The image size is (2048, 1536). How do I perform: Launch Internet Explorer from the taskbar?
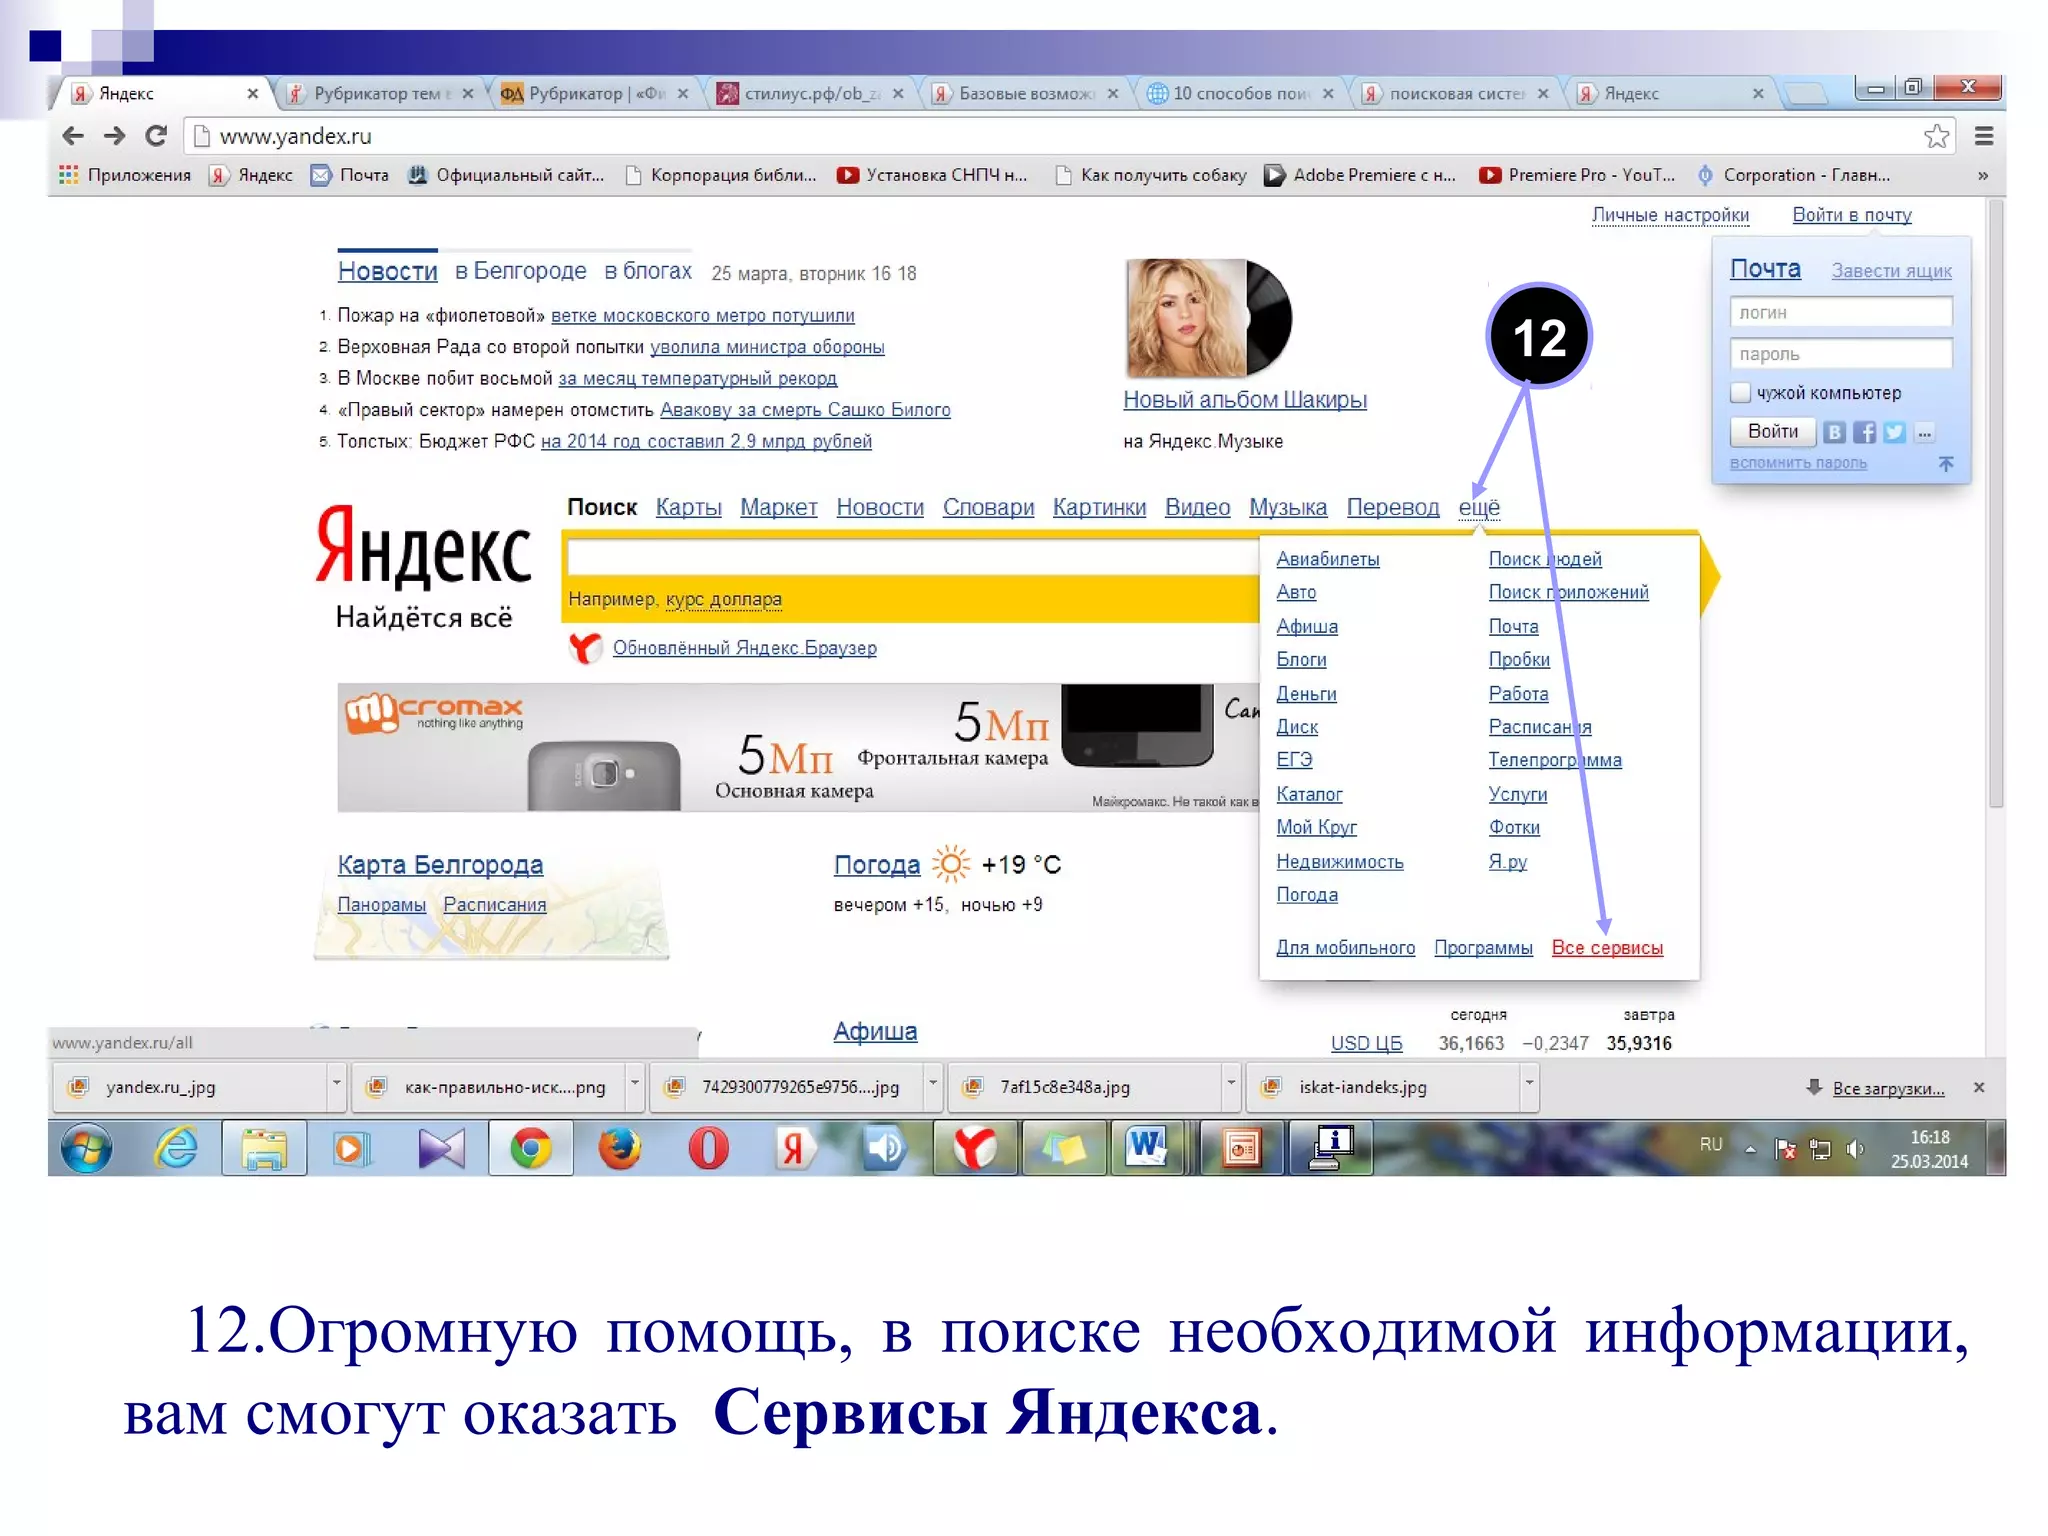click(176, 1148)
